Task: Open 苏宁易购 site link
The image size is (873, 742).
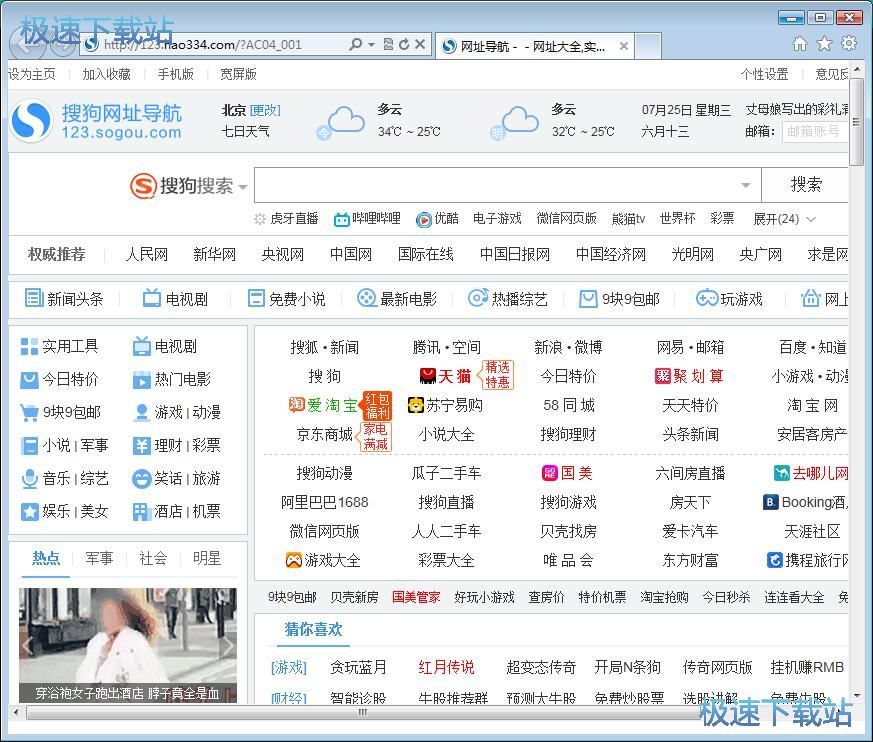Action: click(445, 405)
